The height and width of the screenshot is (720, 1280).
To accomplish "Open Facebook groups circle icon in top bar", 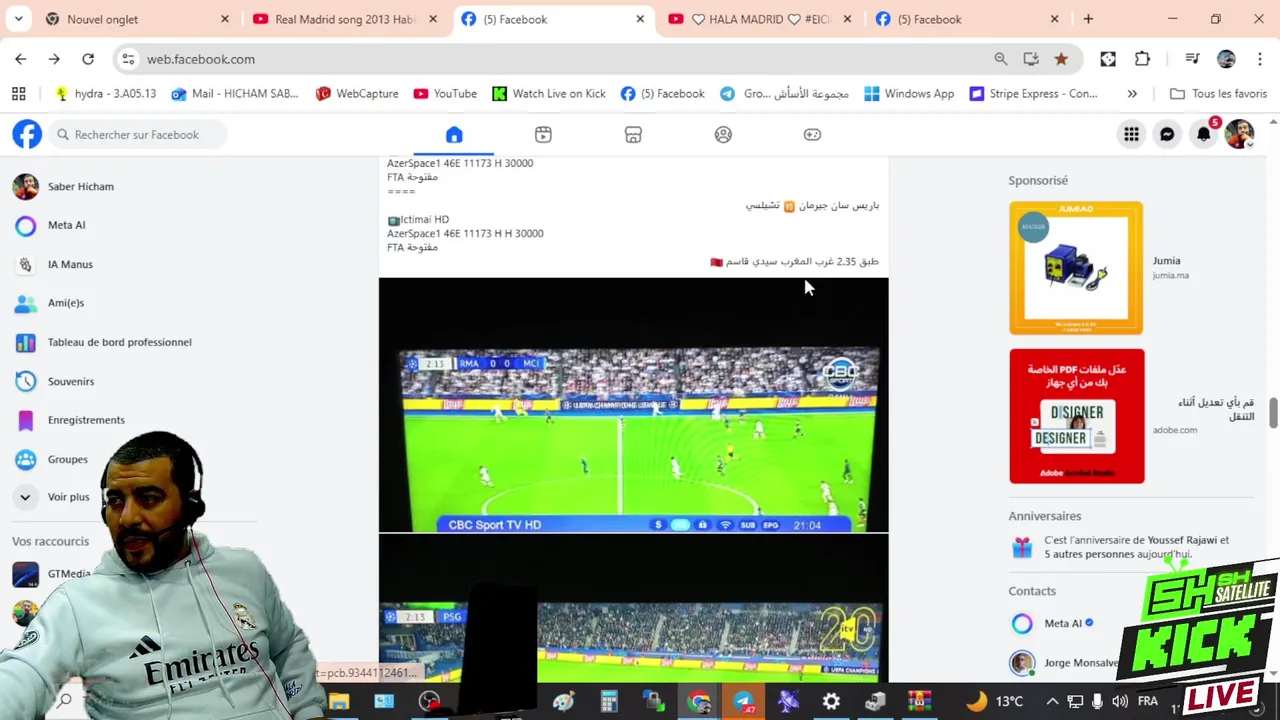I will (723, 135).
